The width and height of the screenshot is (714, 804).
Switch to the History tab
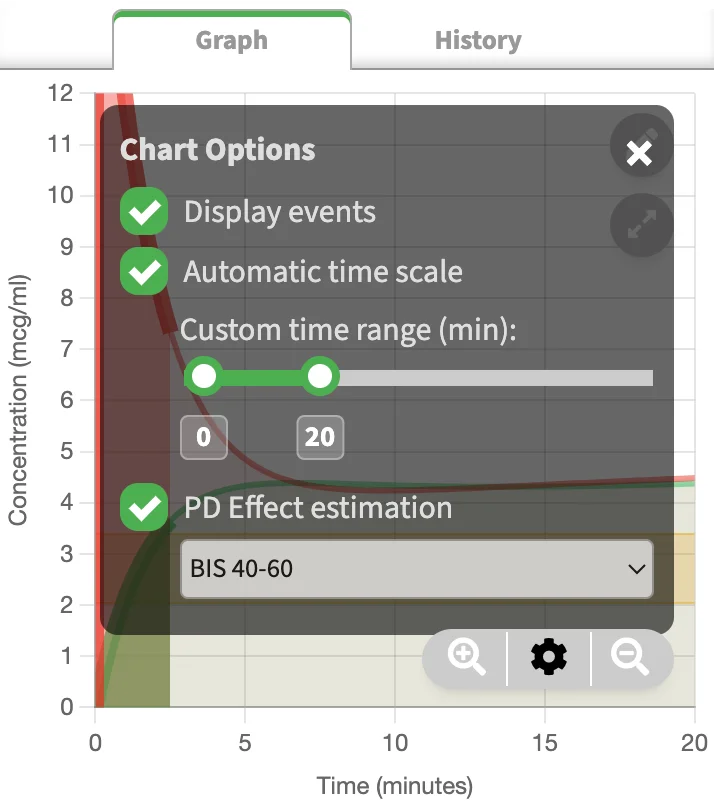click(478, 41)
